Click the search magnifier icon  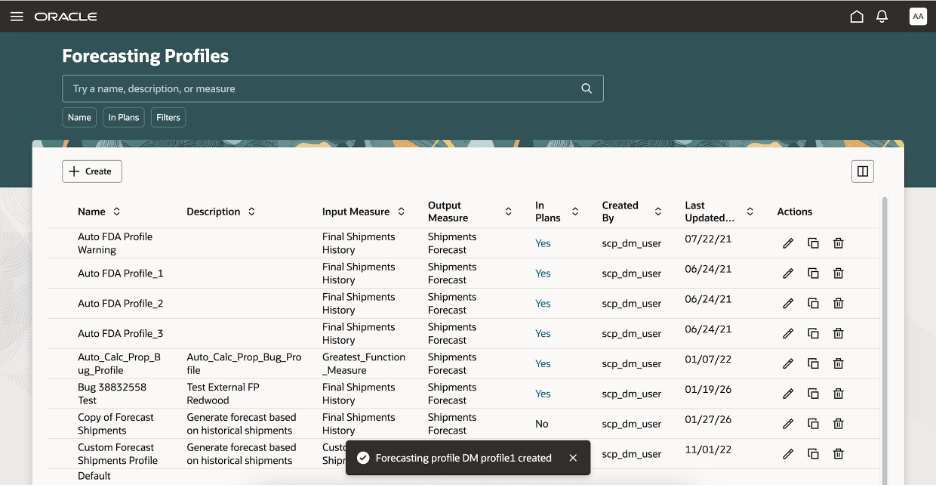point(587,88)
